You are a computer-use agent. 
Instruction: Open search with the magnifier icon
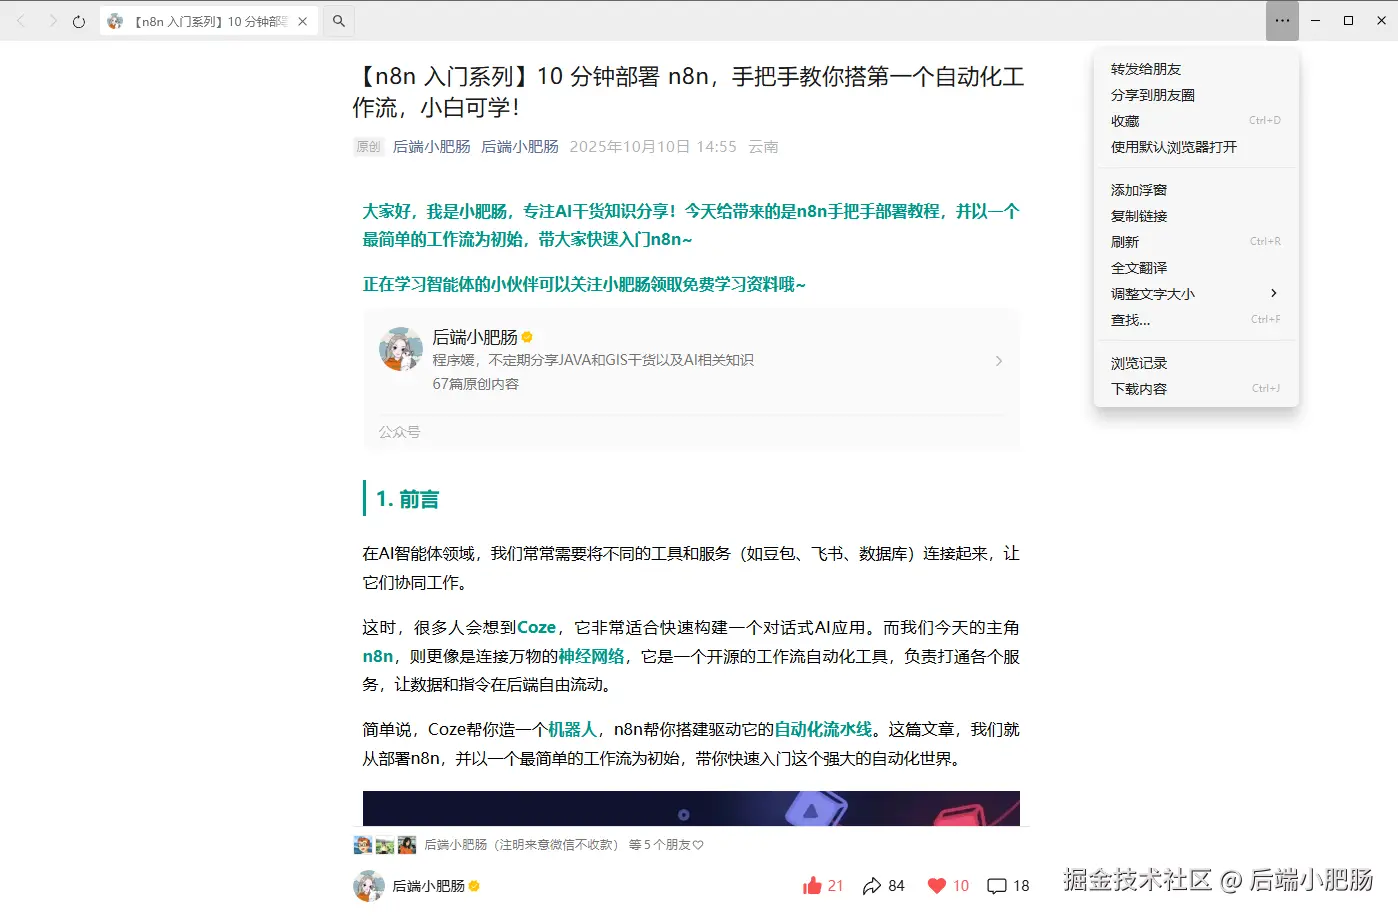[x=339, y=21]
